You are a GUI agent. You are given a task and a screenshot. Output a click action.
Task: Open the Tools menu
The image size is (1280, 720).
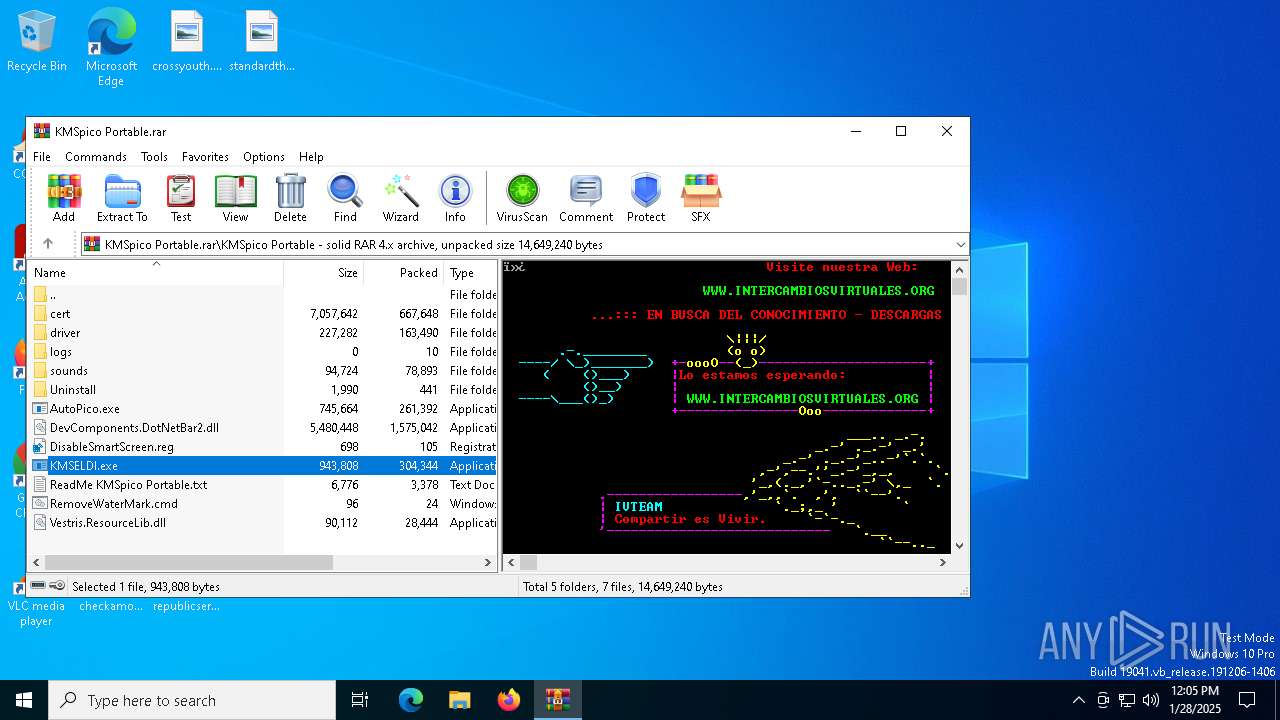(154, 157)
